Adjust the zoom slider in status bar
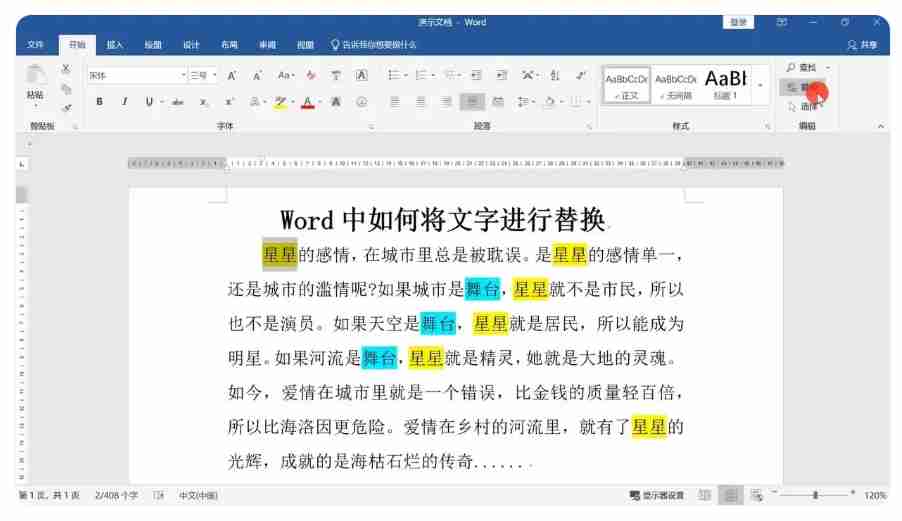The image size is (902, 521). pos(815,495)
